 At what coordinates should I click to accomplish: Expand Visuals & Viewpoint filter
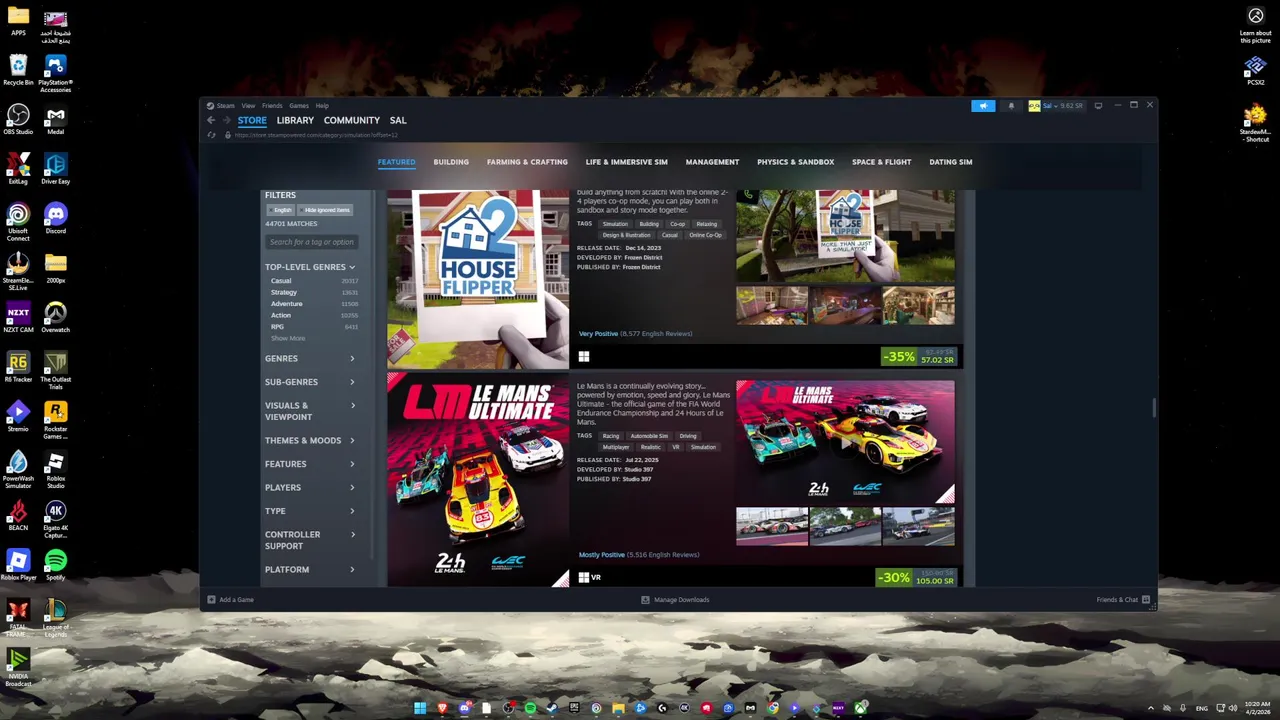click(x=310, y=411)
